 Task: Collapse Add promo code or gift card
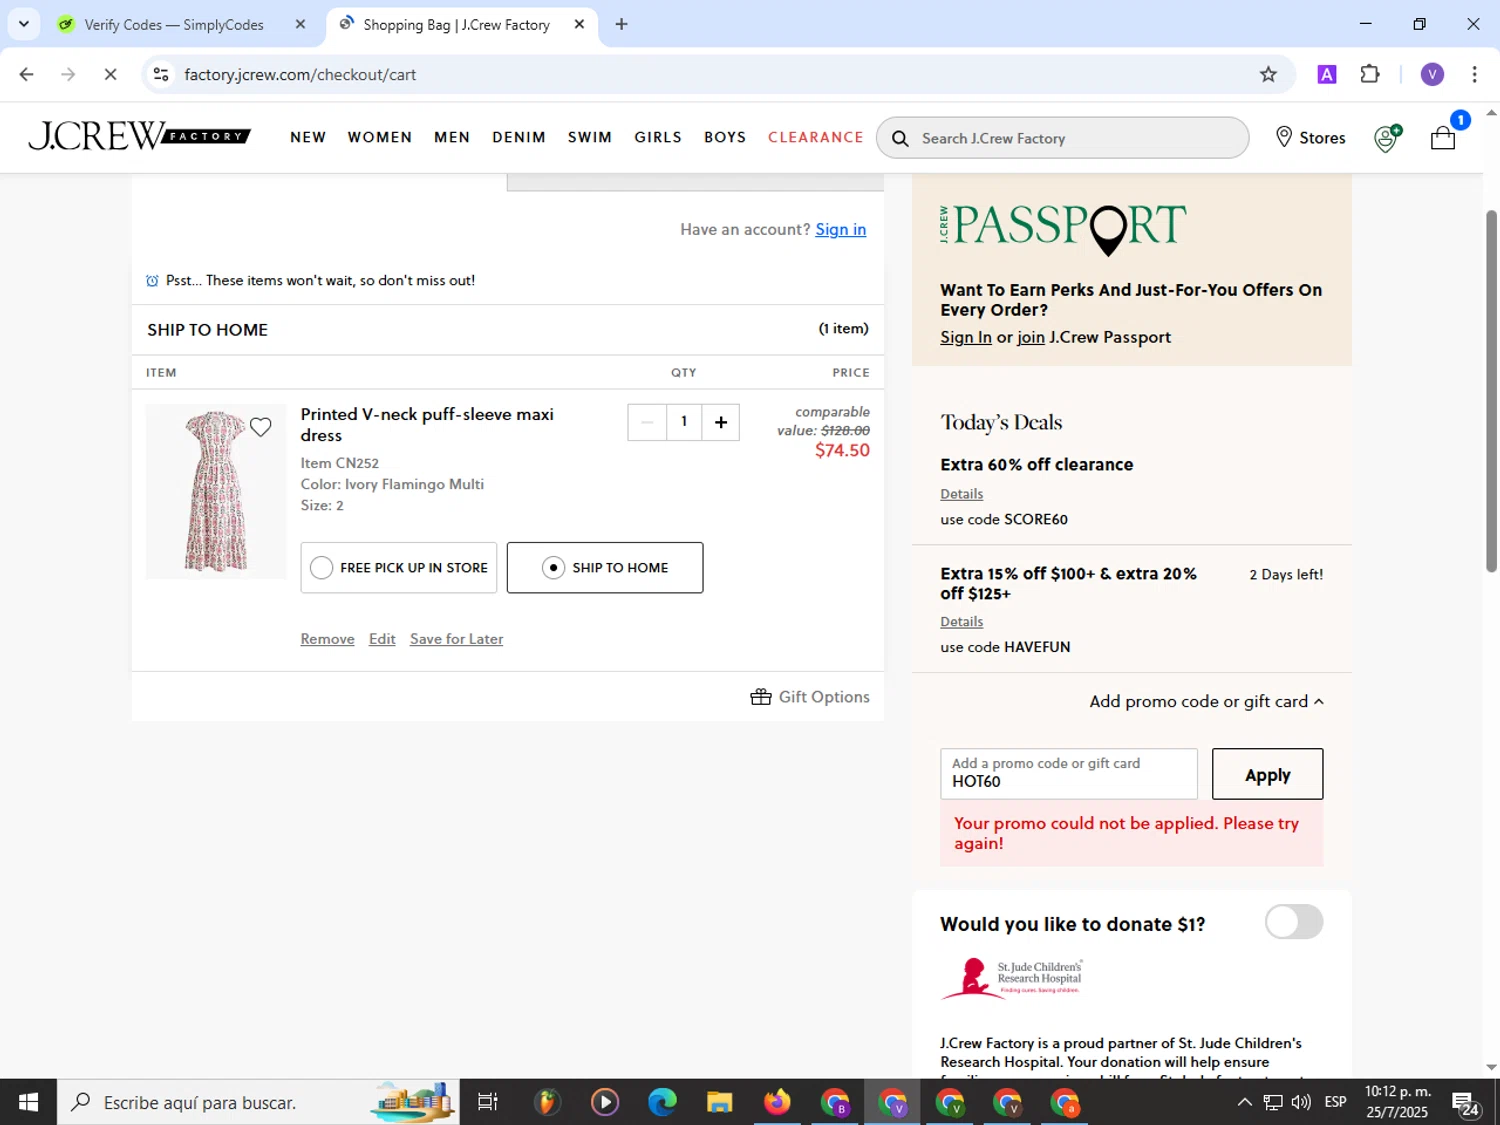[x=1206, y=701]
